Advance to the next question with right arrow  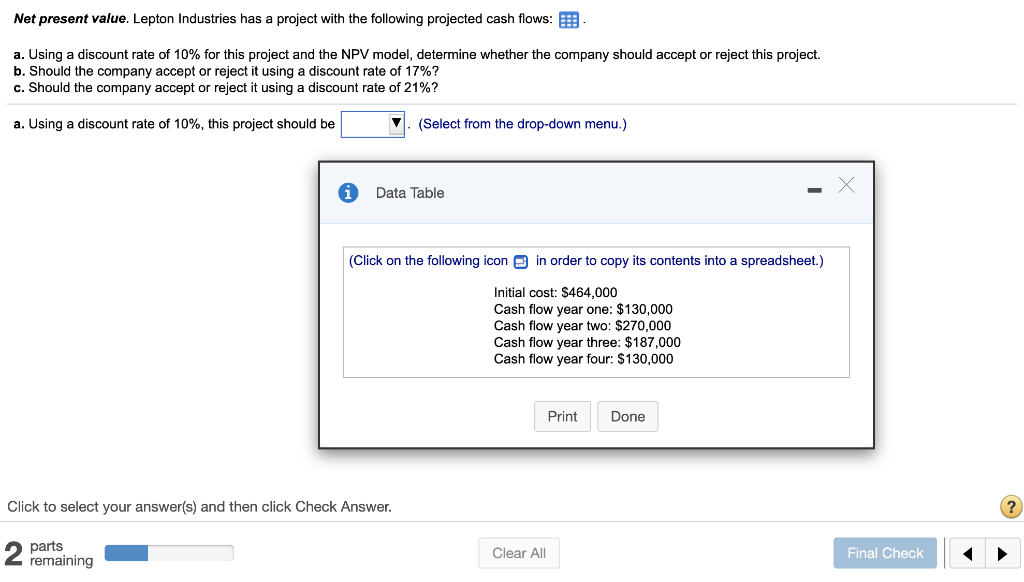1002,553
